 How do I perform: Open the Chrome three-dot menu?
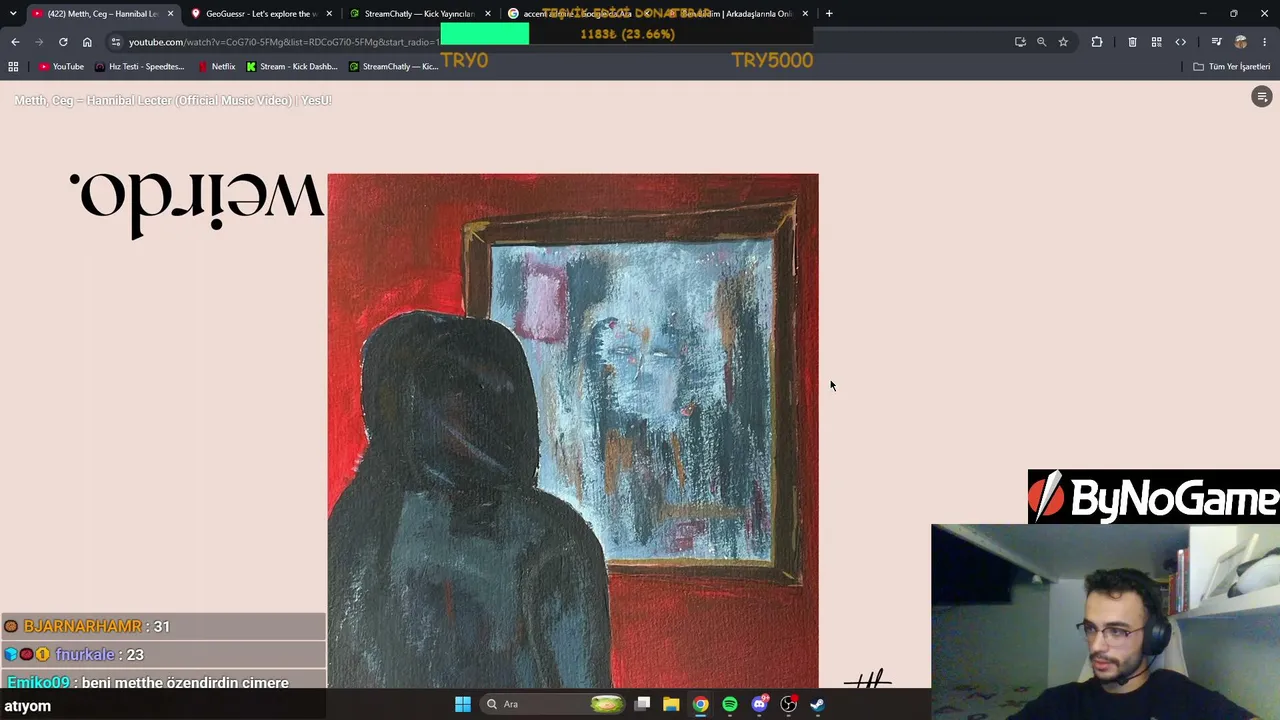click(1265, 42)
